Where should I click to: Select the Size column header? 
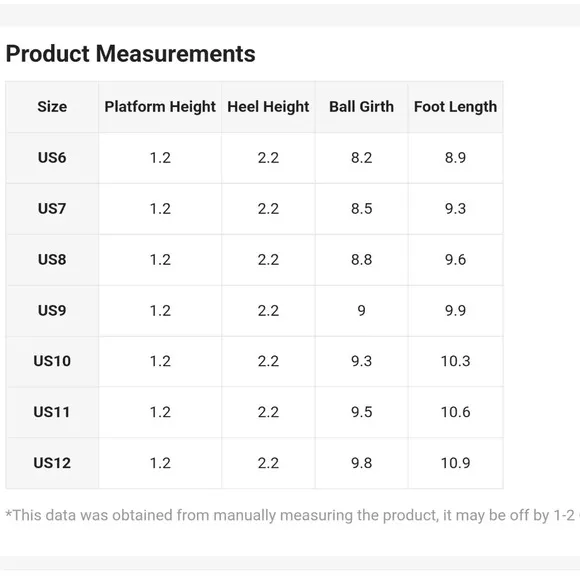[52, 107]
